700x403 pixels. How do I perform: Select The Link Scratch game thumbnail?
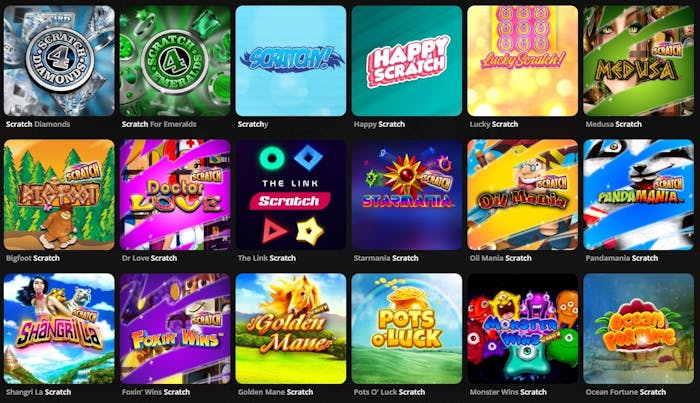(x=291, y=195)
